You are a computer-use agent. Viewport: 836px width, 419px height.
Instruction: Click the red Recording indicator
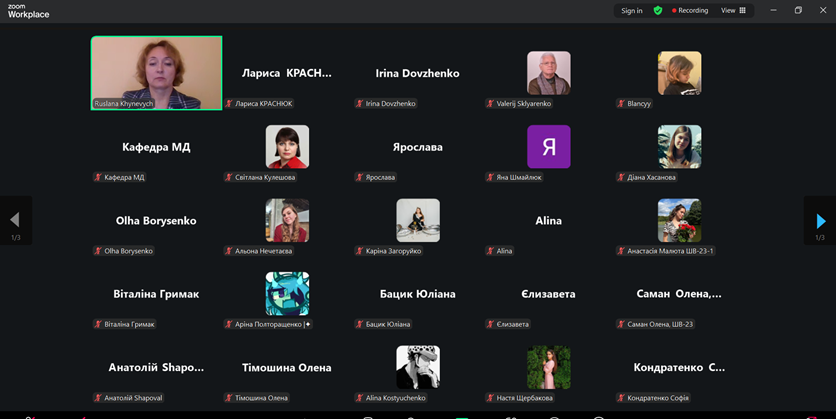(690, 11)
